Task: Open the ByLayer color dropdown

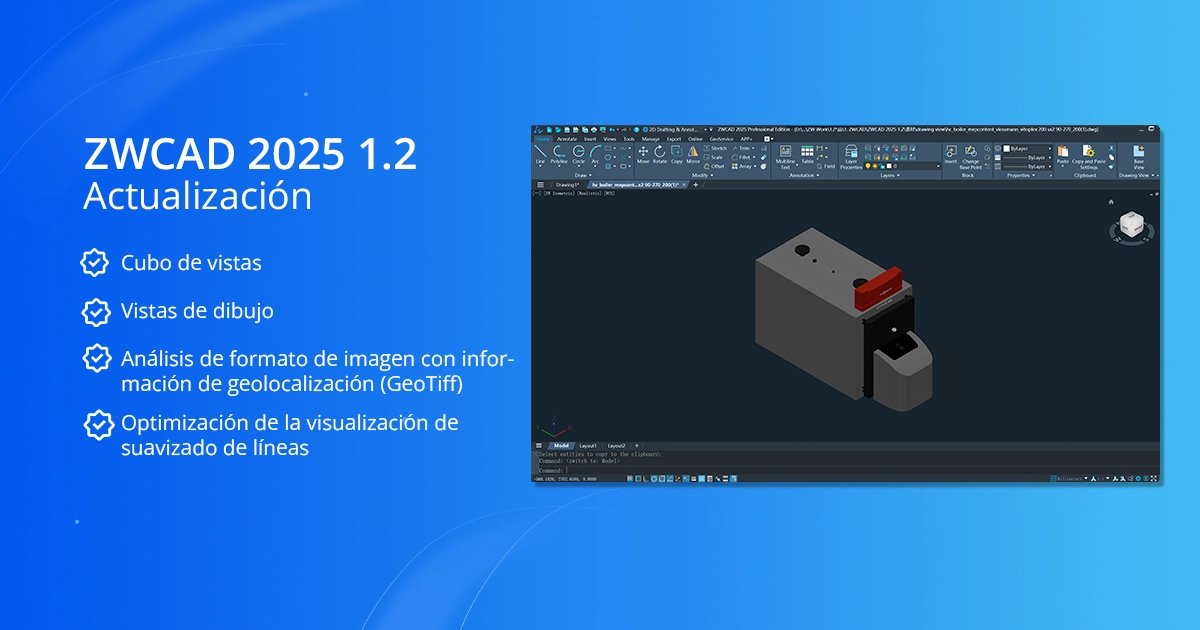Action: [1027, 148]
